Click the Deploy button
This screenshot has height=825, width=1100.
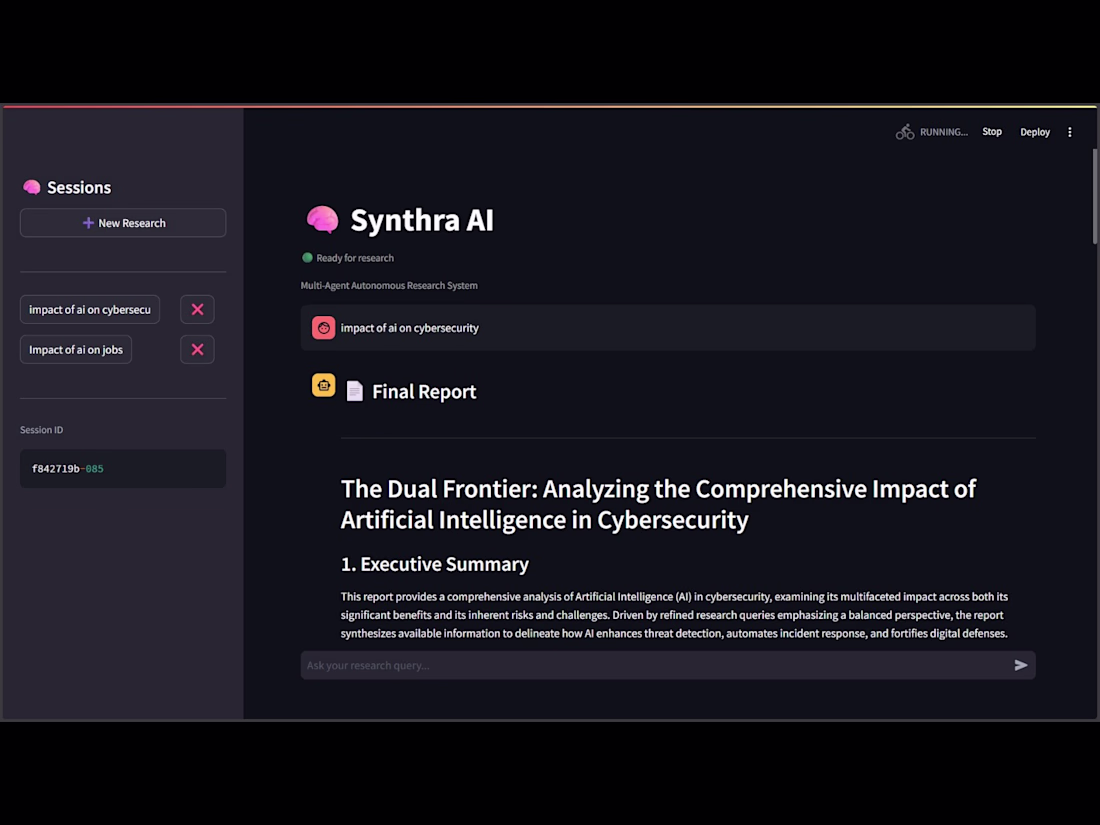1035,132
